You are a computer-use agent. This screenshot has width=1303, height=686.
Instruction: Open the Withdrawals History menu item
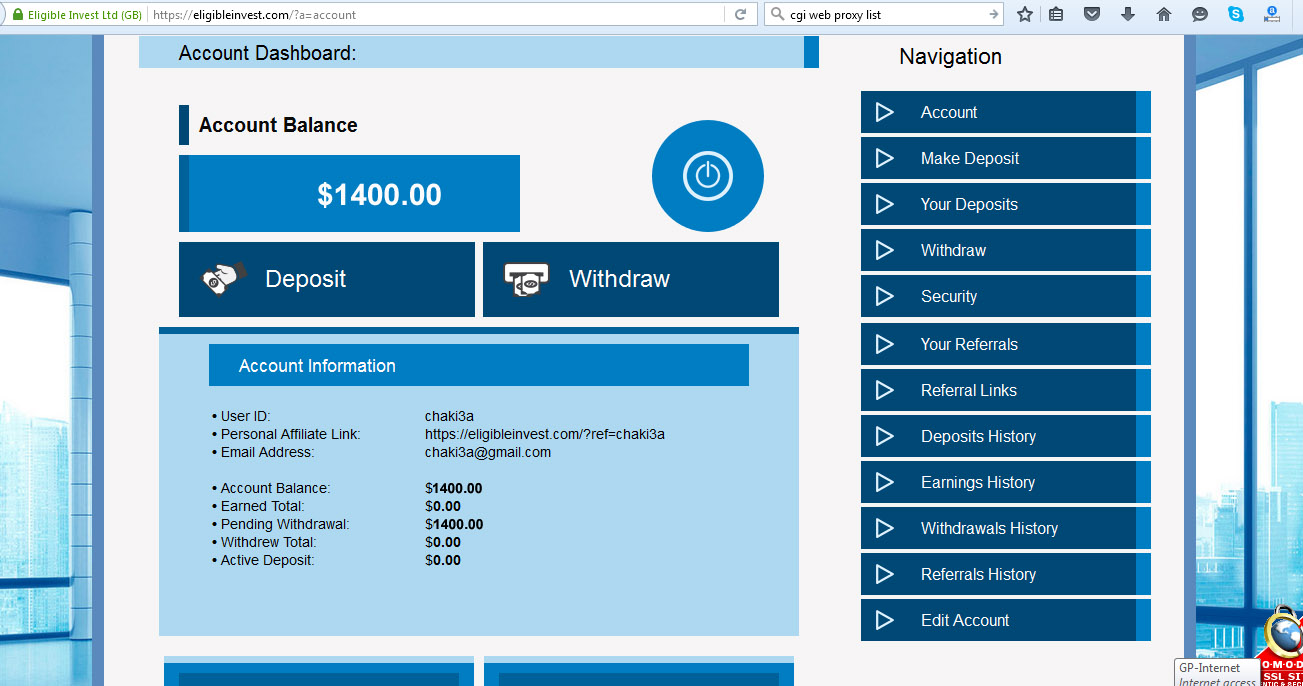click(988, 528)
